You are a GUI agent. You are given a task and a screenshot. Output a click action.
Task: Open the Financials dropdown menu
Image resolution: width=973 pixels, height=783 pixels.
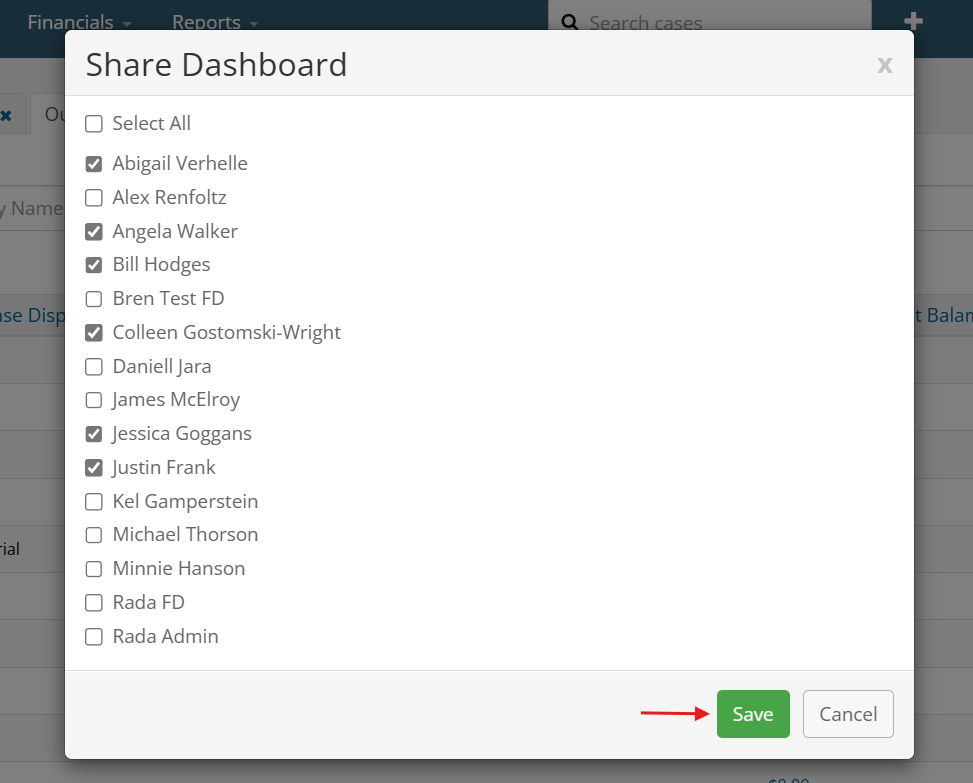[79, 22]
